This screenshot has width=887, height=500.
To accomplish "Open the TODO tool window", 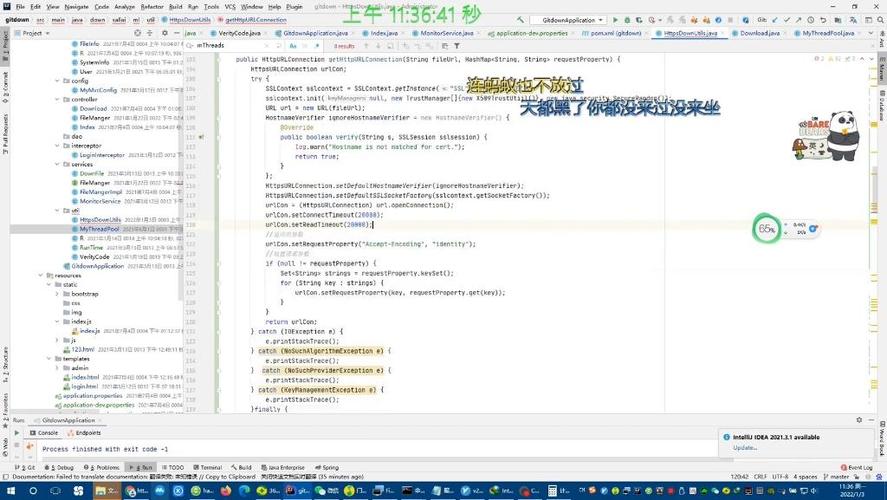I will tap(173, 468).
